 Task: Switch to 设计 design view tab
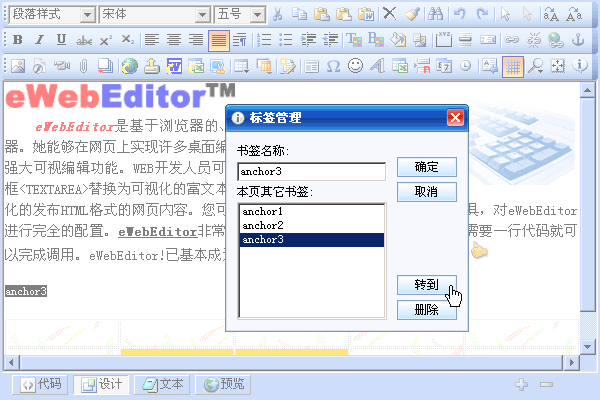101,384
